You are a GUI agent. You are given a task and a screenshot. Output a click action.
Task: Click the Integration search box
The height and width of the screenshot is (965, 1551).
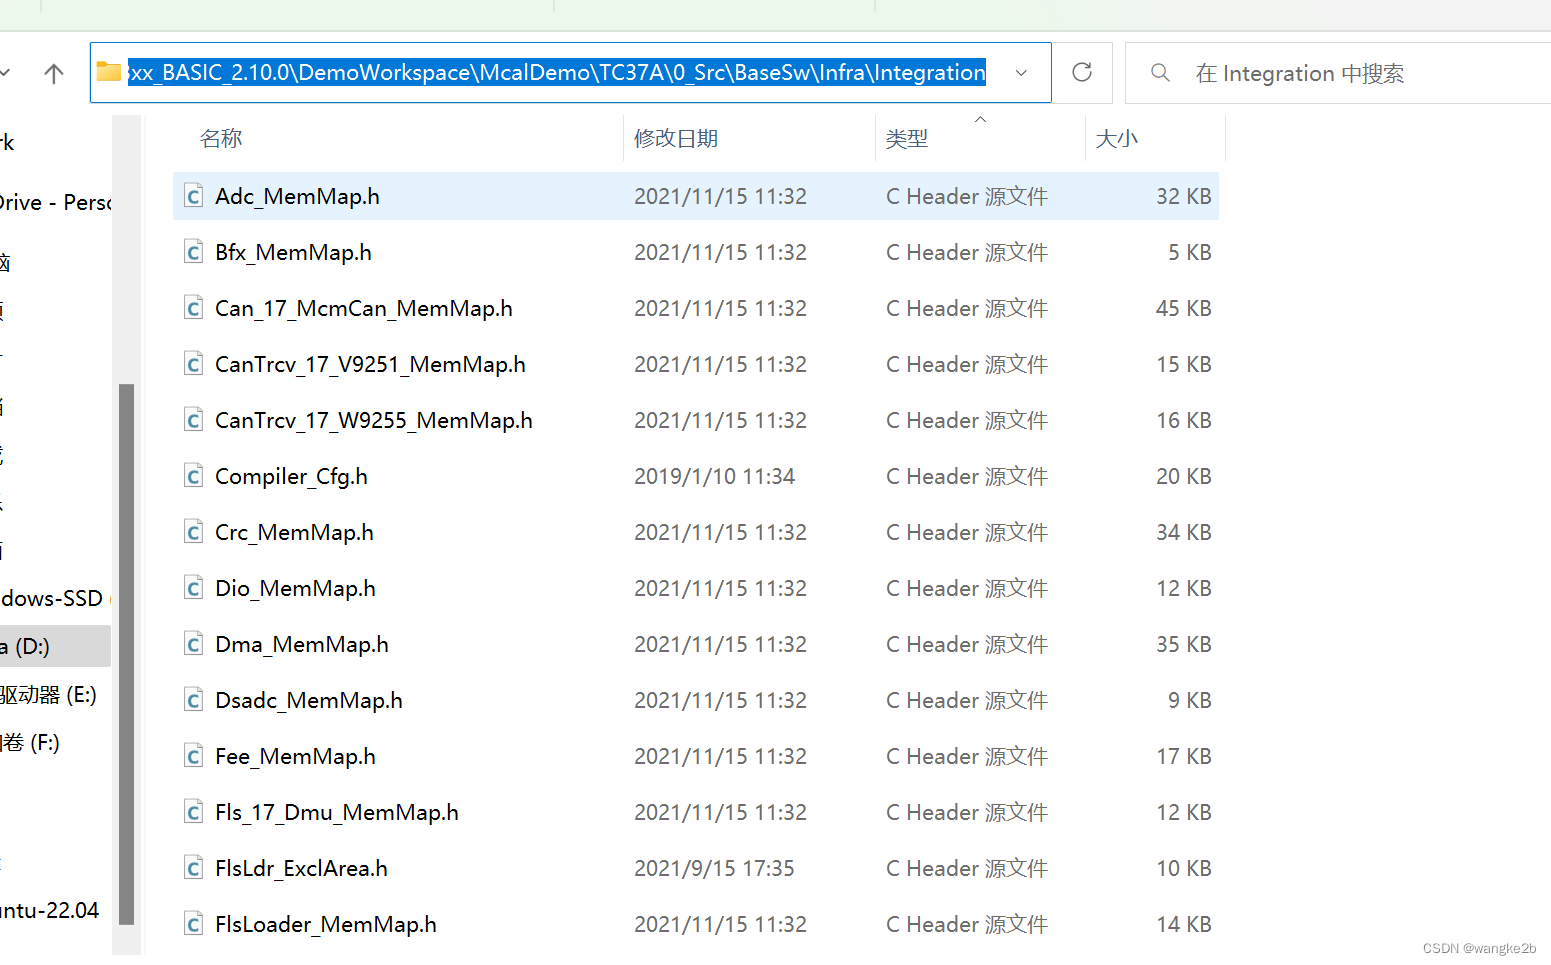tap(1340, 73)
